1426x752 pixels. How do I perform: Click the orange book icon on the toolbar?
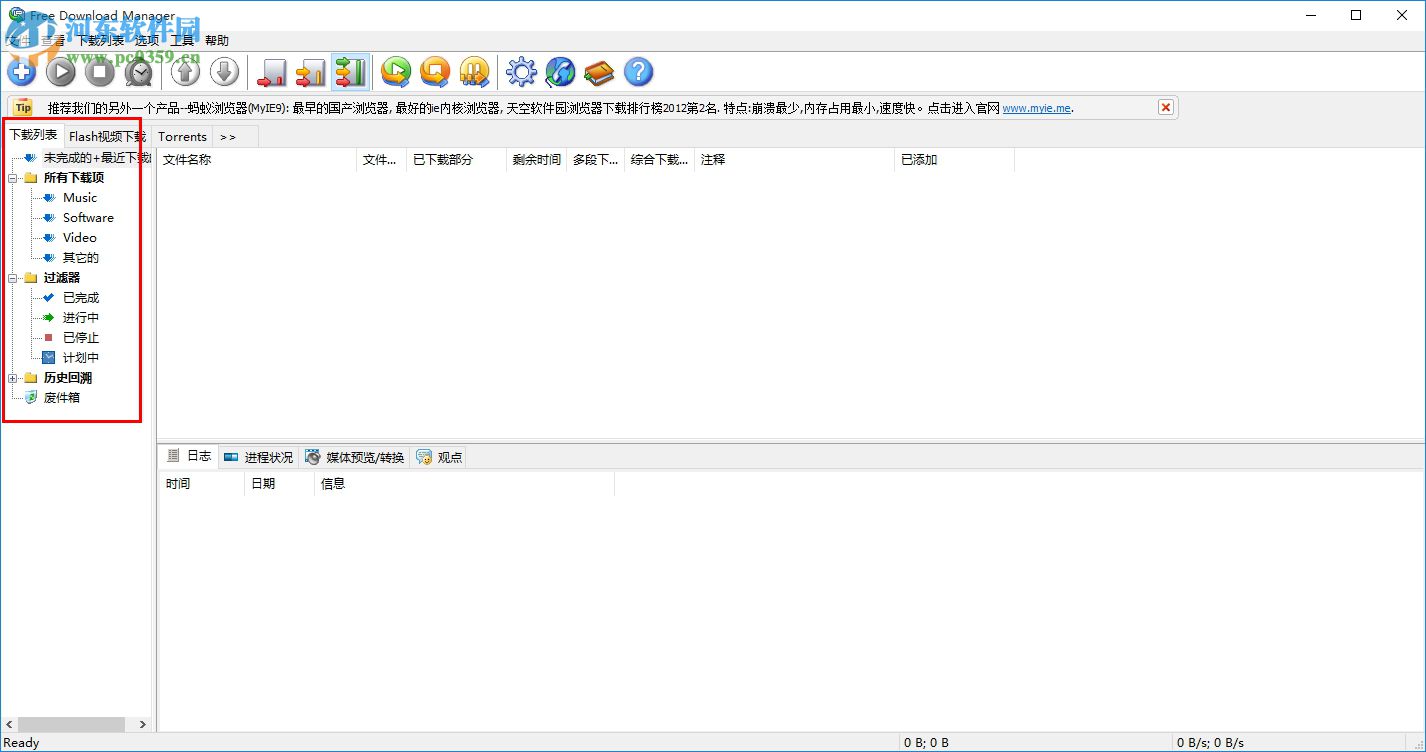tap(599, 71)
